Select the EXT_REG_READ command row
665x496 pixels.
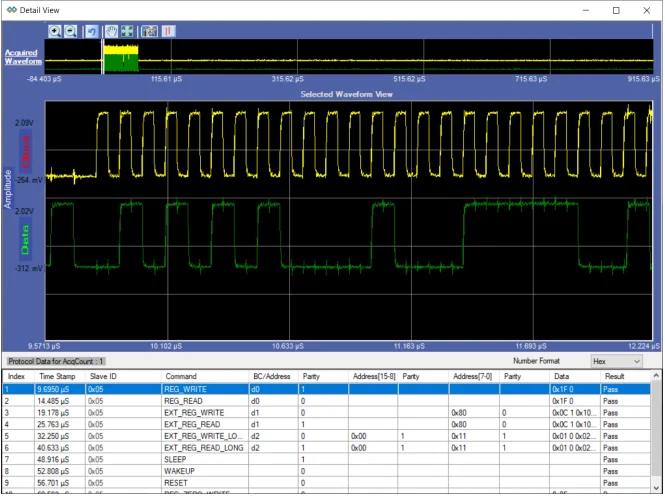(190, 424)
